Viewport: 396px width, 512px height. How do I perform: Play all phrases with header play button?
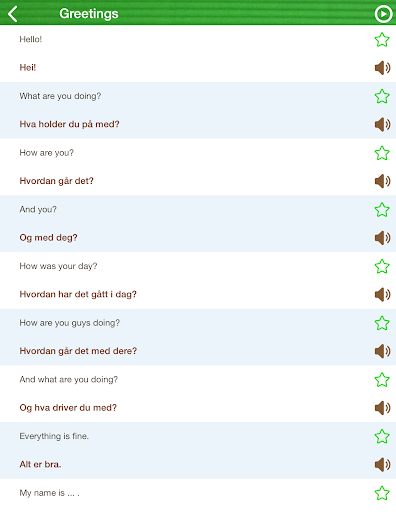[383, 14]
